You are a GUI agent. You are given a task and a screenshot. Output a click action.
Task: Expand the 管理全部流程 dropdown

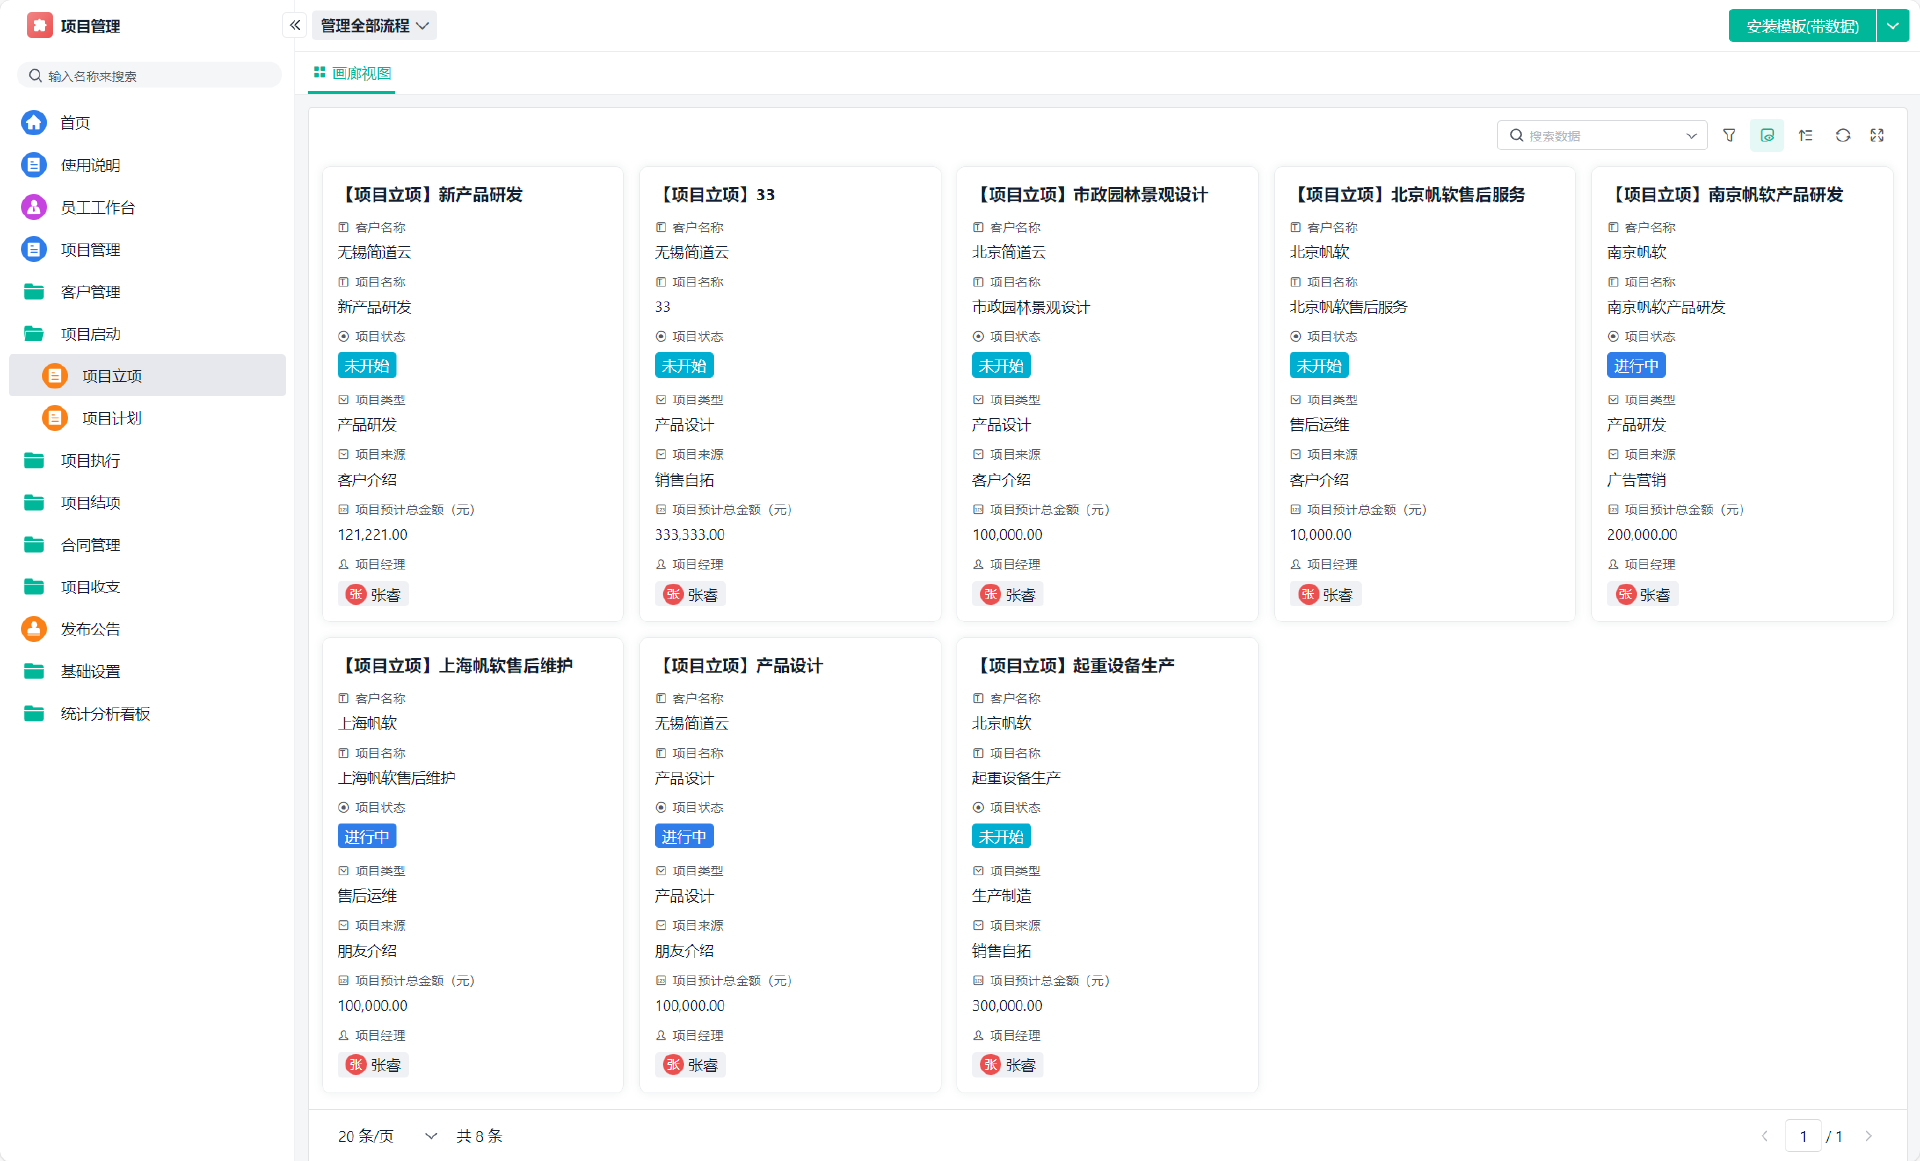pyautogui.click(x=375, y=25)
